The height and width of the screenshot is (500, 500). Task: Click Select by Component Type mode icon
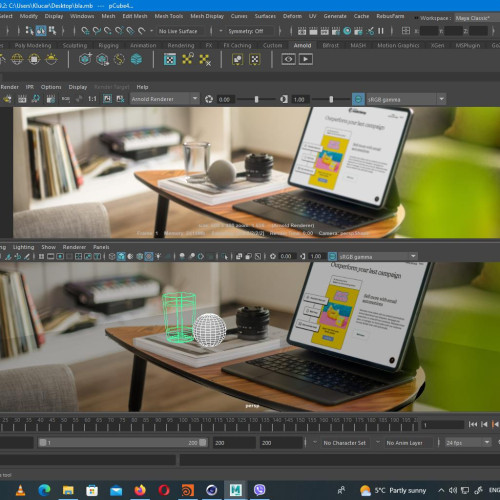coord(52,31)
